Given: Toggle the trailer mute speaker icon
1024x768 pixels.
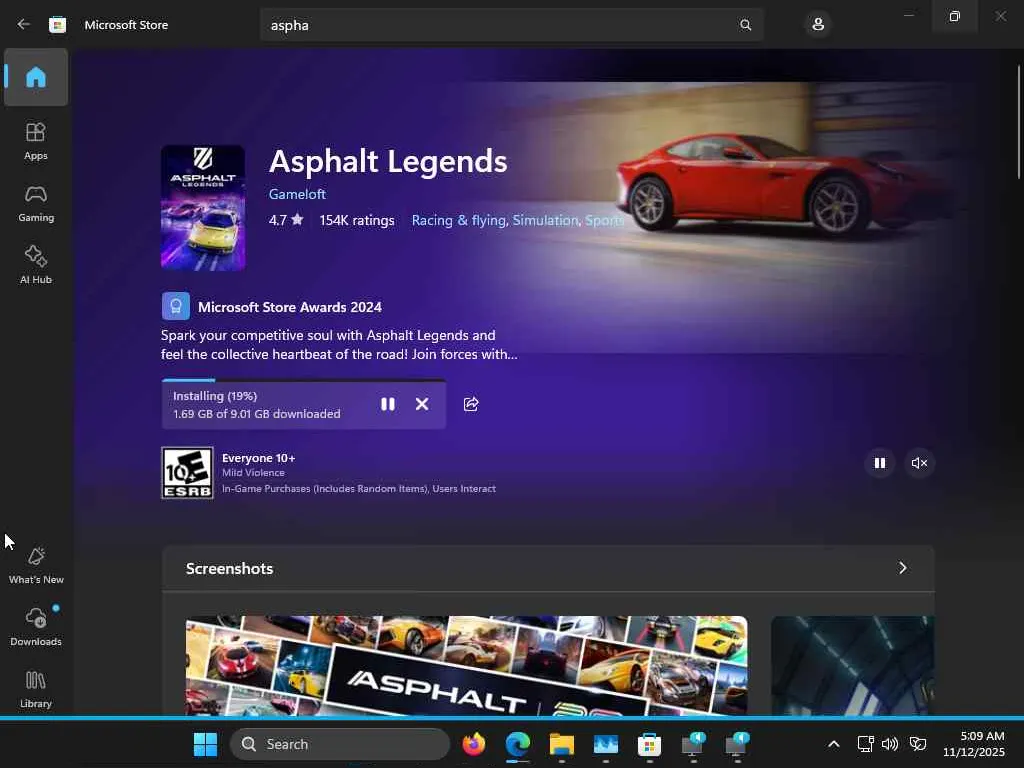Looking at the screenshot, I should pos(919,463).
